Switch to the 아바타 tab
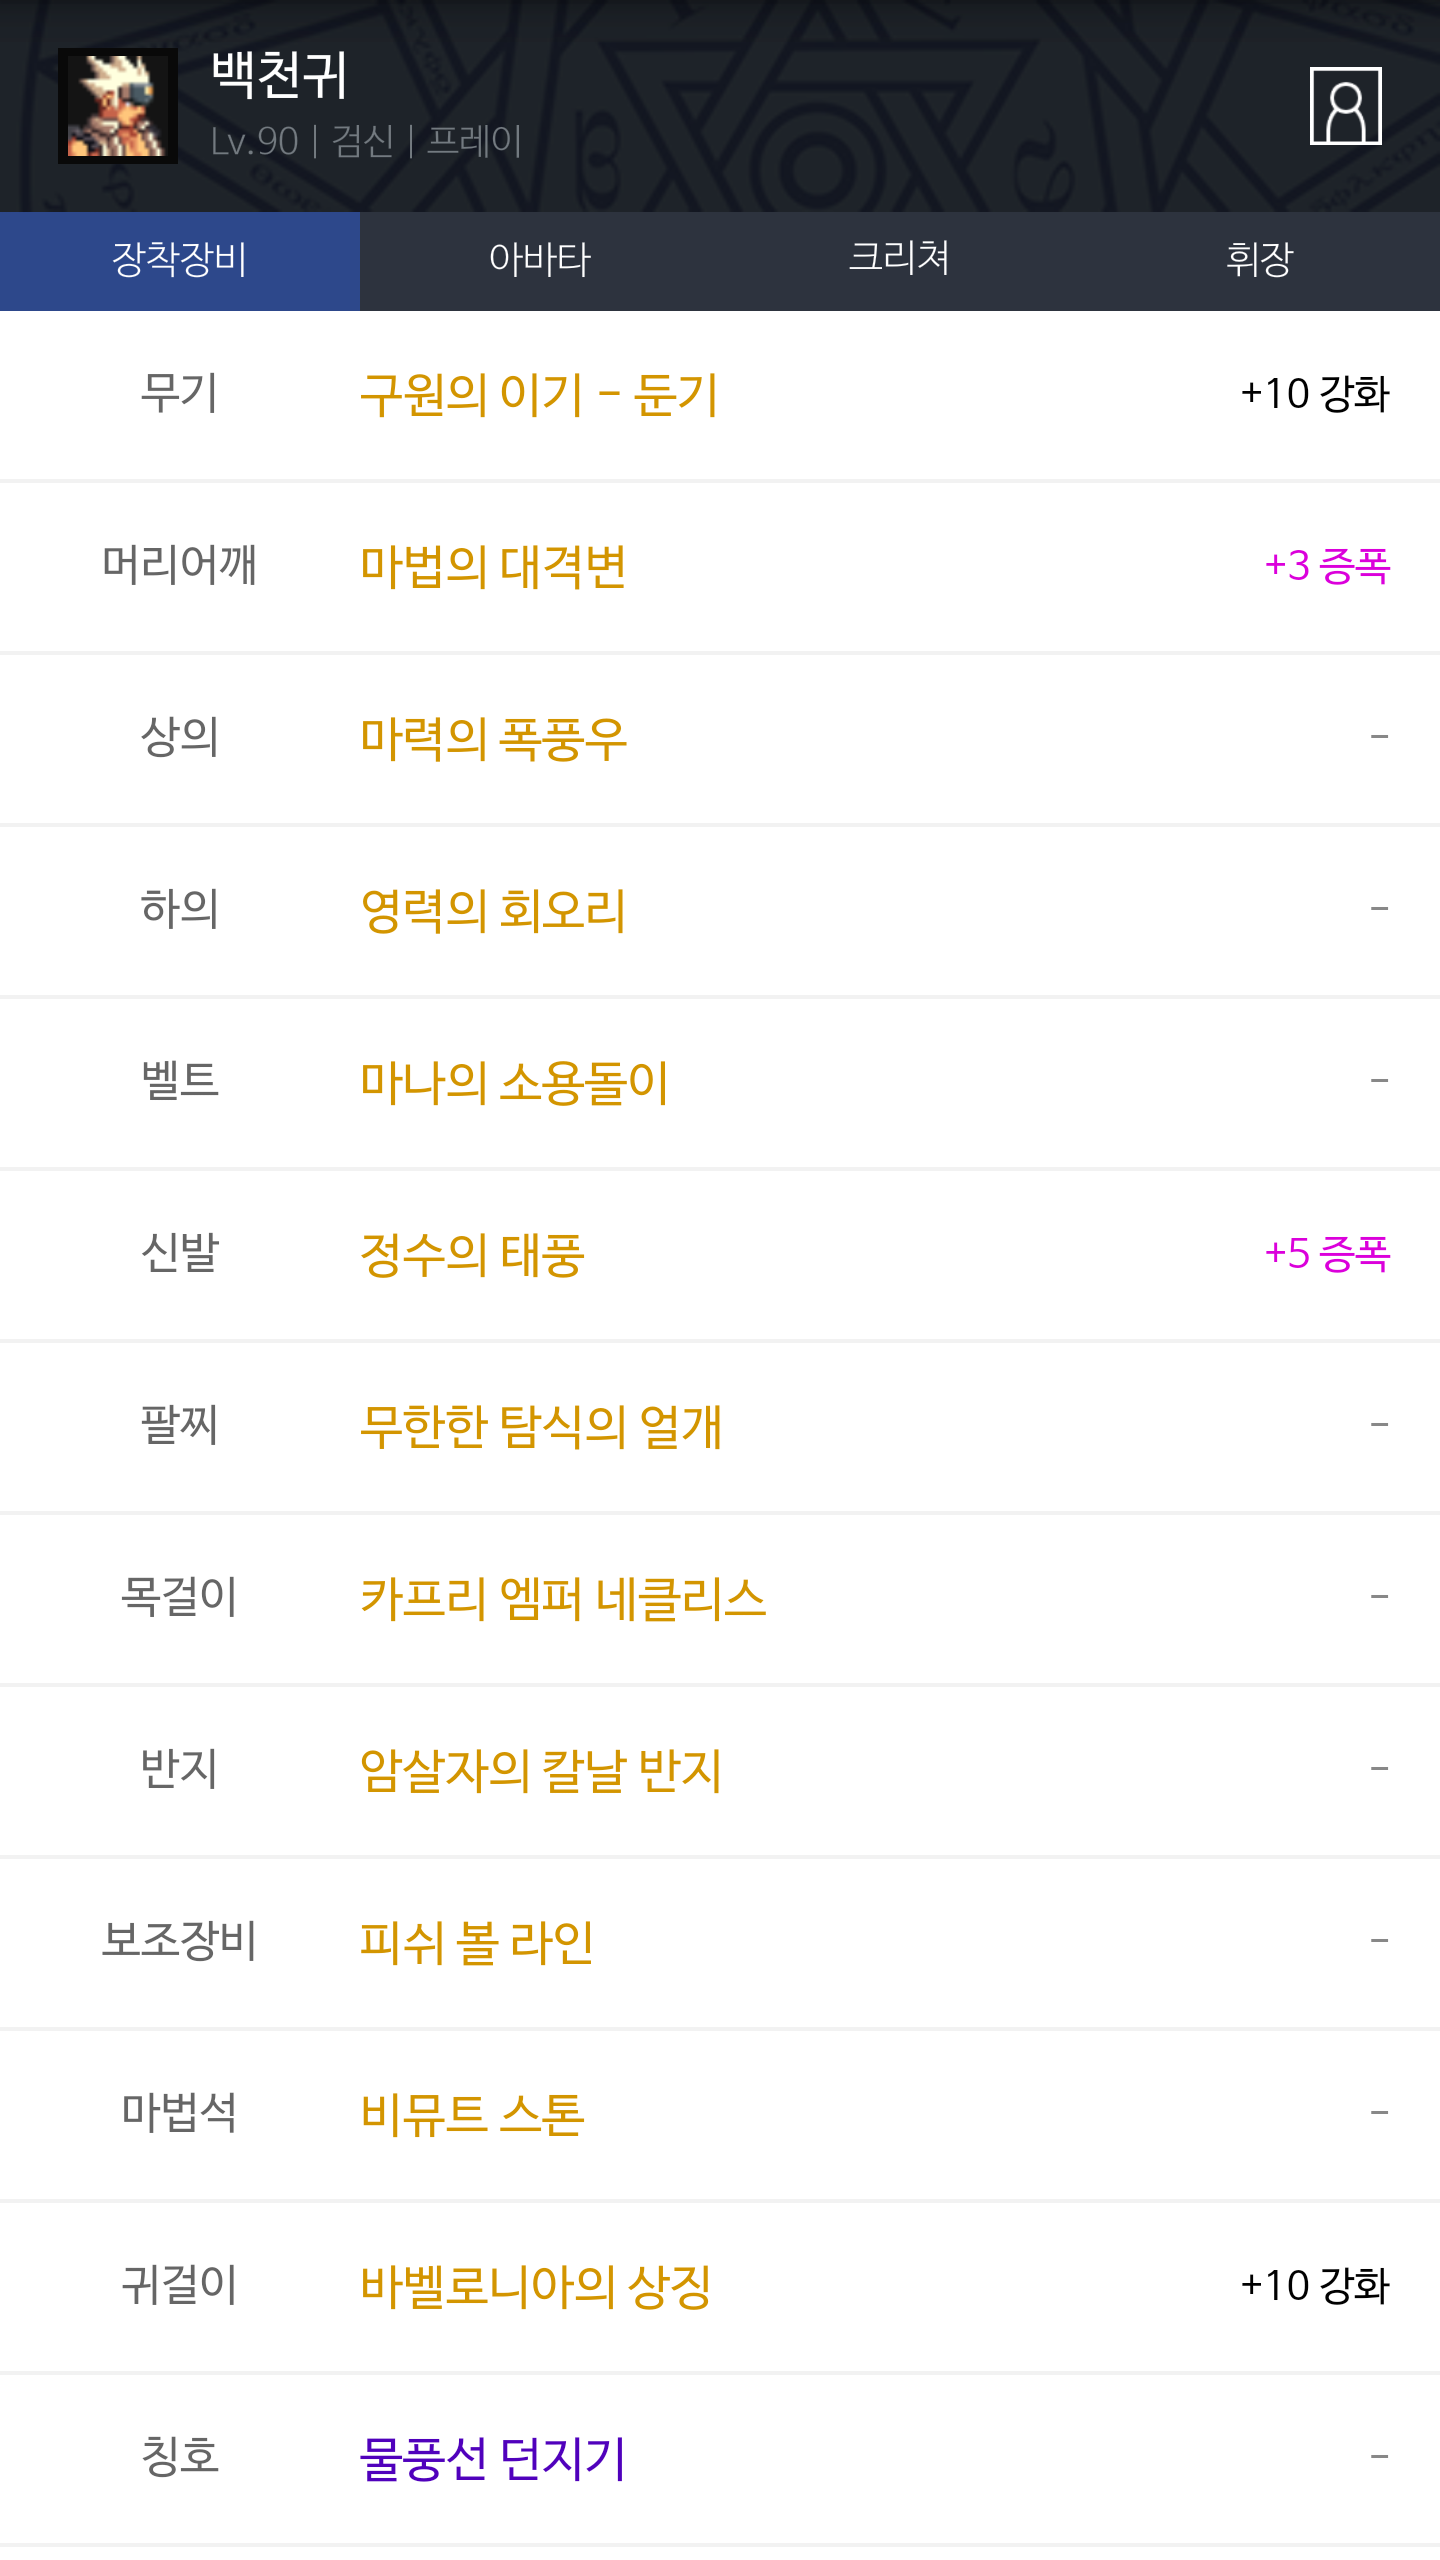 point(540,260)
